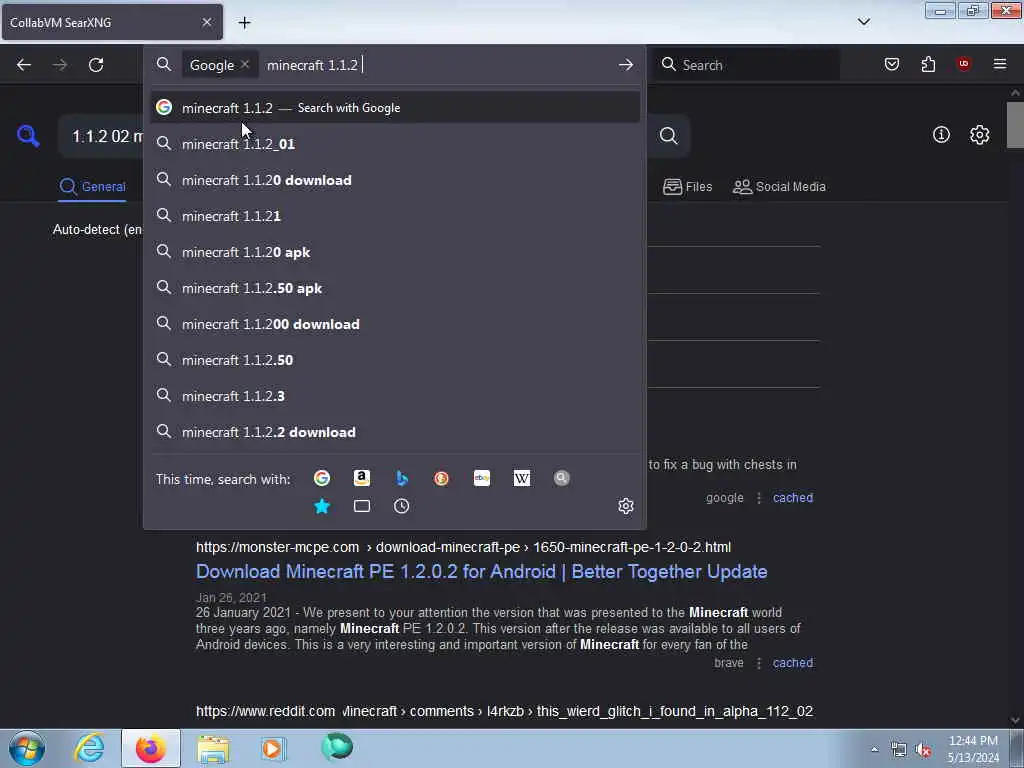Select suggestion 'minecraft 1.1.200 download'
The width and height of the screenshot is (1024, 768).
[x=395, y=324]
